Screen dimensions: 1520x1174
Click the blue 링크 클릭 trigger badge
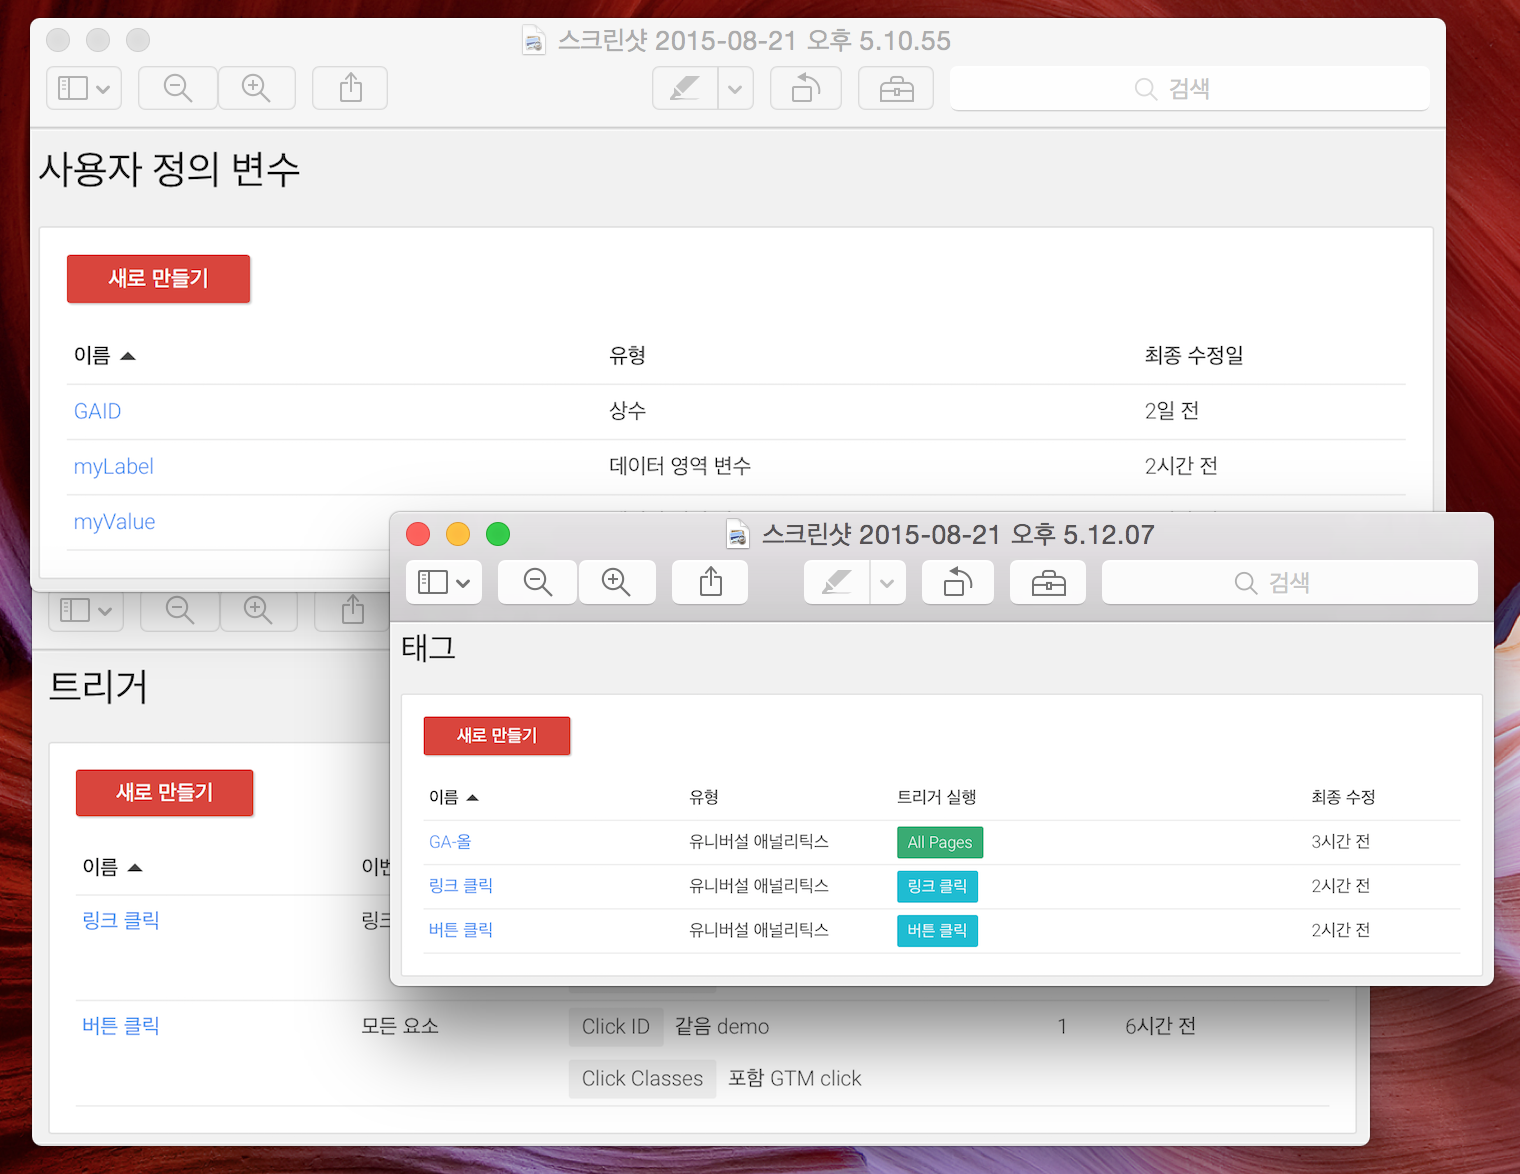(x=937, y=886)
